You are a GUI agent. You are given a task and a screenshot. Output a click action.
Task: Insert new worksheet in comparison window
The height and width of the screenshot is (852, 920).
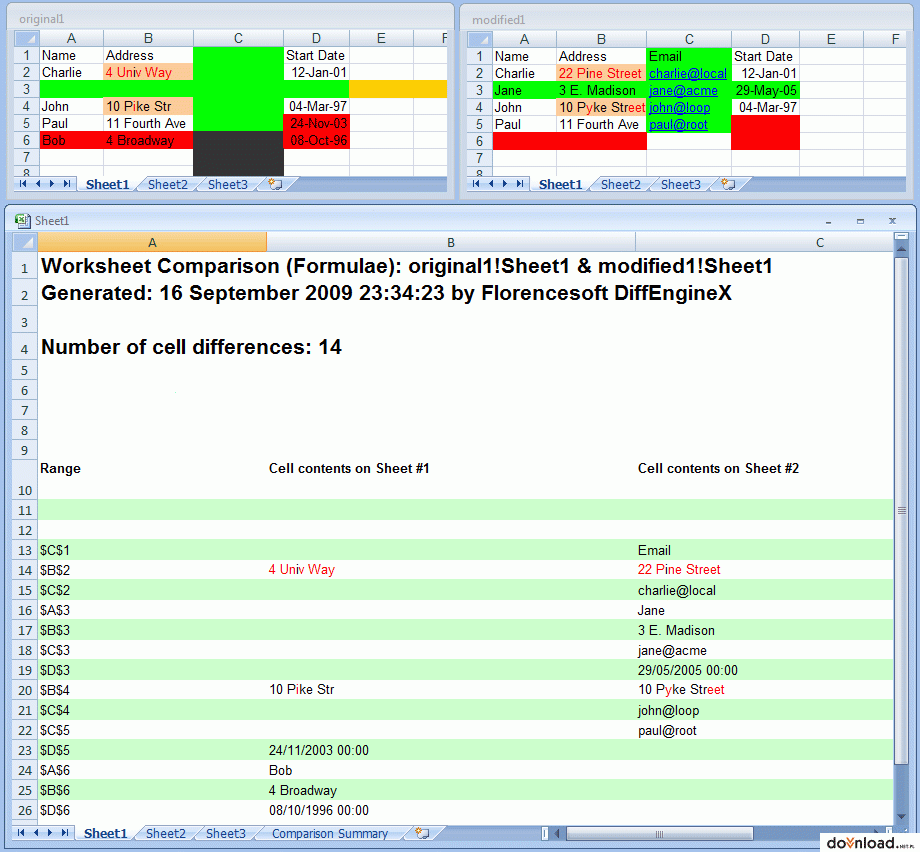422,833
